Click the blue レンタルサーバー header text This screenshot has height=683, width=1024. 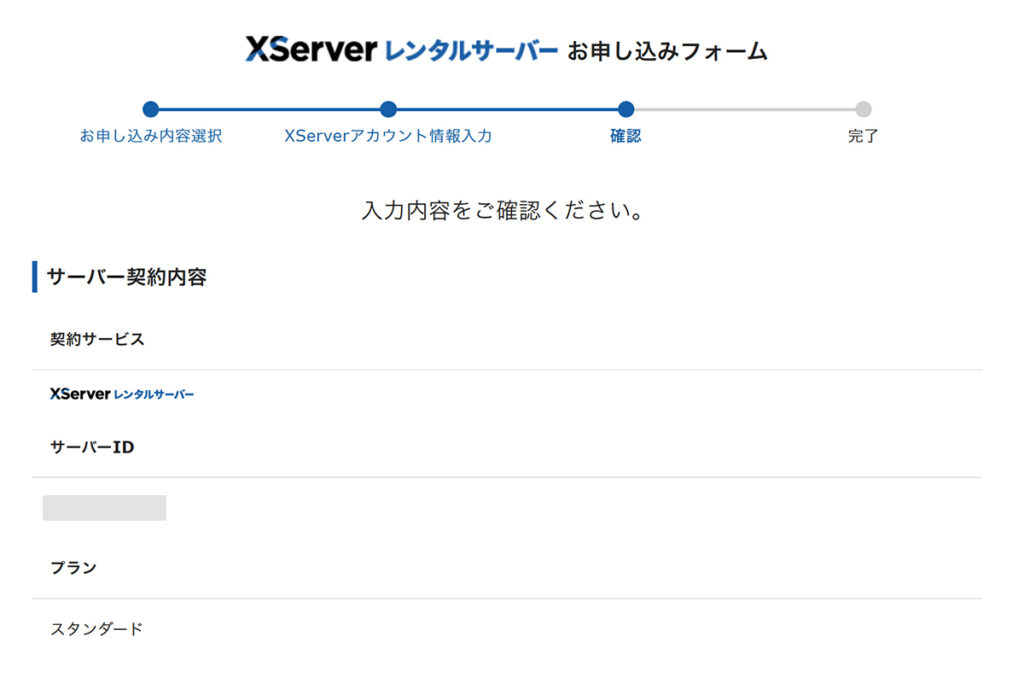[x=471, y=51]
